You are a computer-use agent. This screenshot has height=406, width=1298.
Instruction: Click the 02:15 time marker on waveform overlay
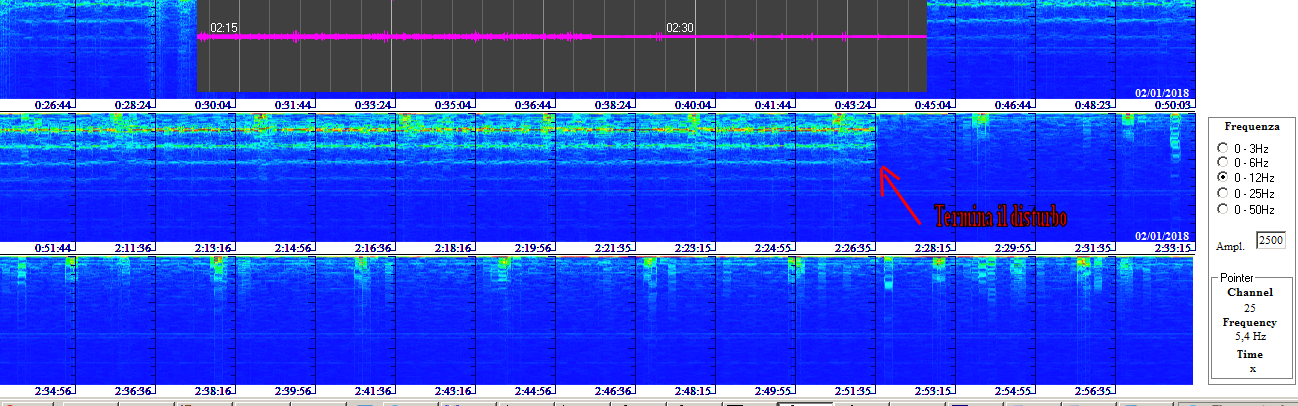(224, 28)
